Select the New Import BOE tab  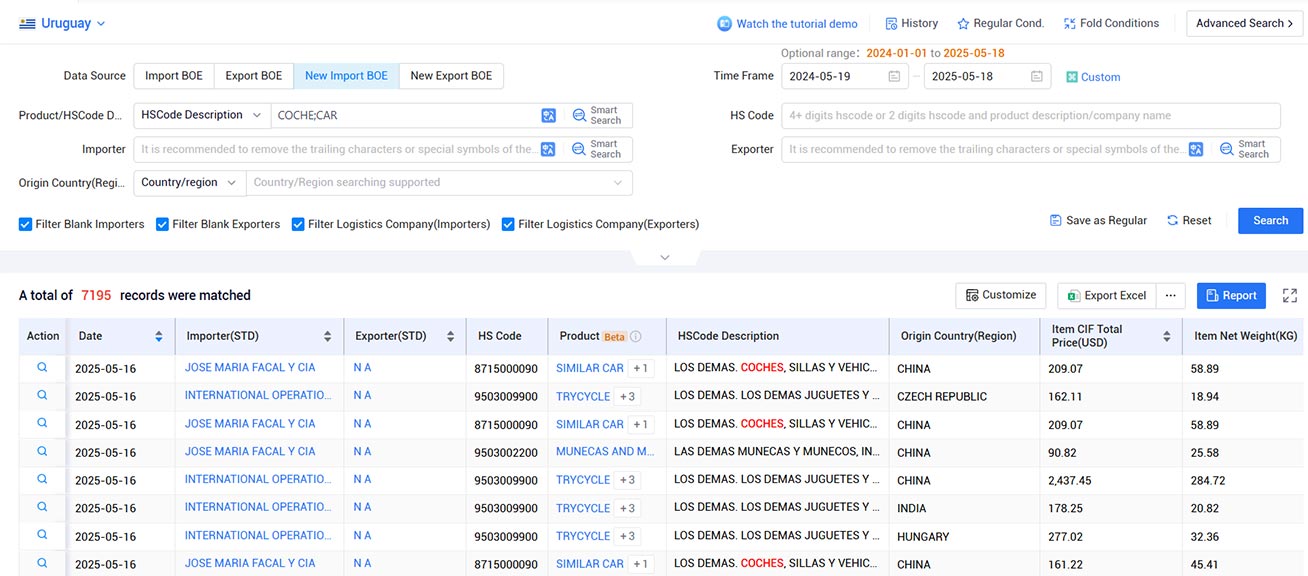pos(346,76)
